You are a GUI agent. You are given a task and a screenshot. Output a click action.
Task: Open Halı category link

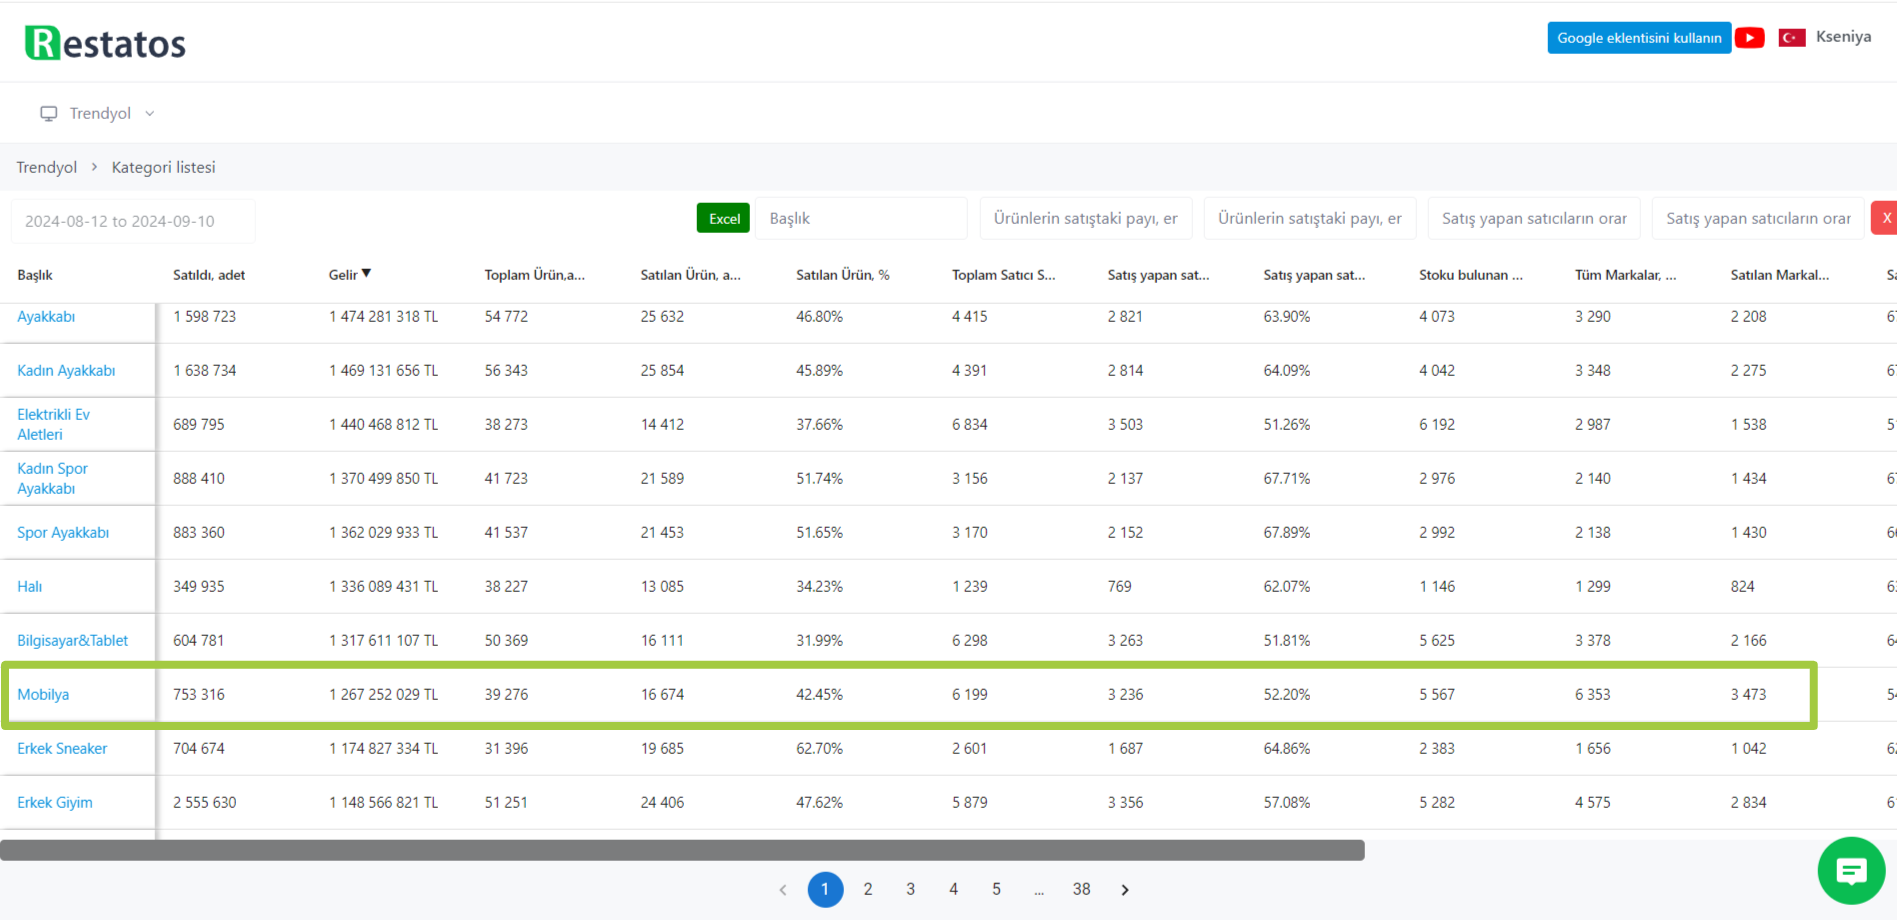point(30,587)
